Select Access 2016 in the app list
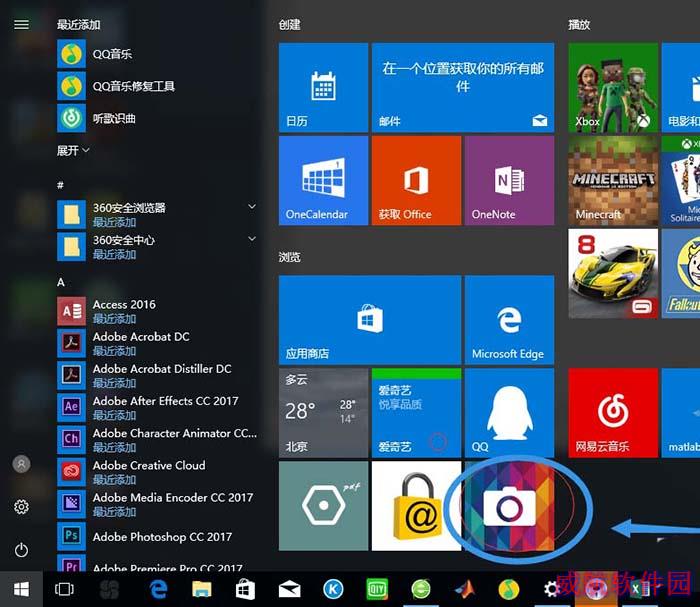The image size is (700, 607). point(157,311)
